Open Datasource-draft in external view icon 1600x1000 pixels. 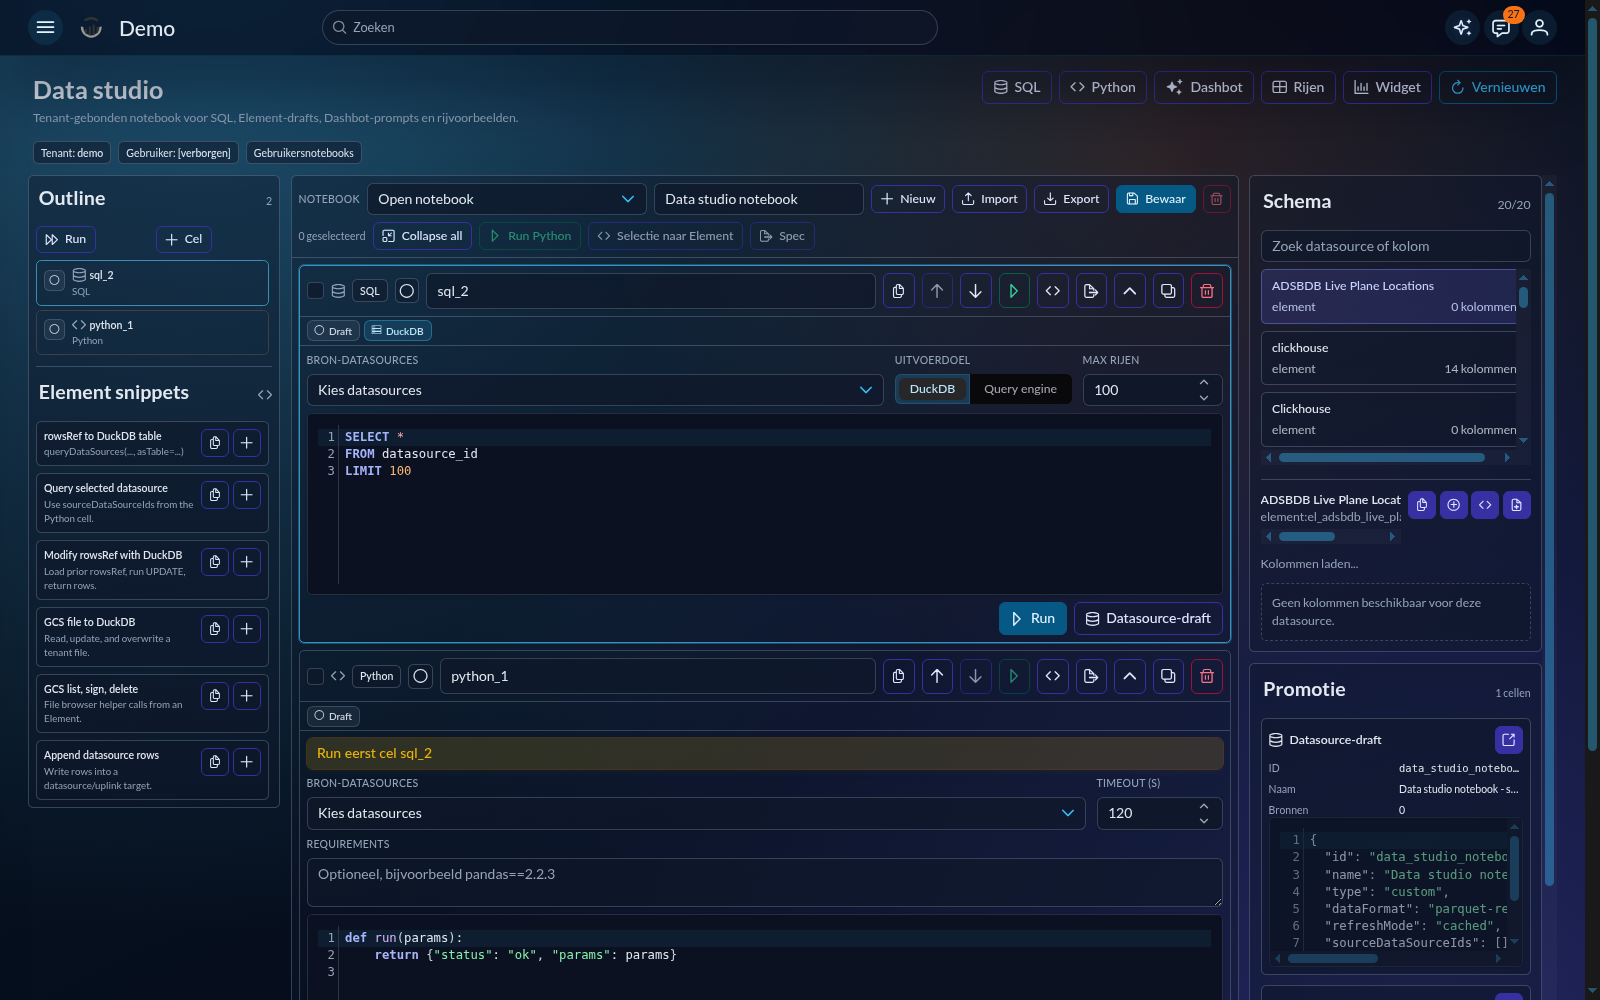[x=1509, y=740]
